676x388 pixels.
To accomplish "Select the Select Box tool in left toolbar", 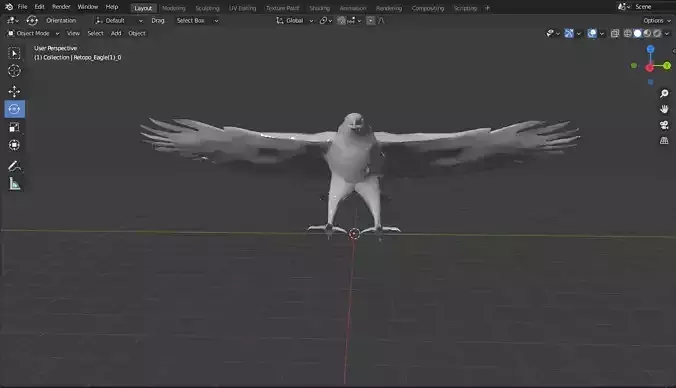I will coord(14,53).
